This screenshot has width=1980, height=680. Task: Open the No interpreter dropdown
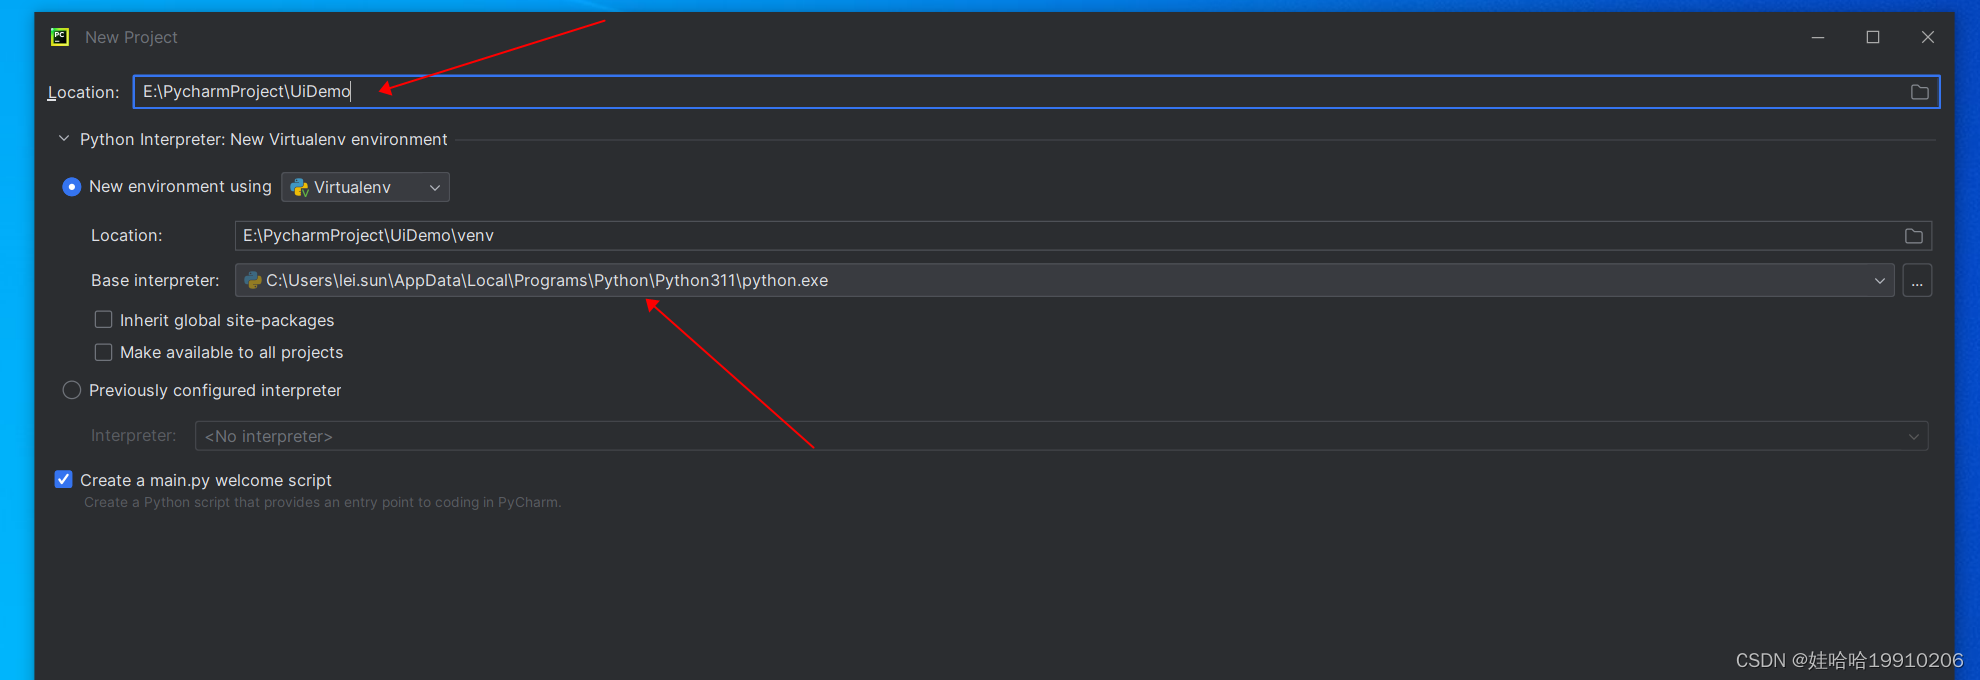(1061, 436)
